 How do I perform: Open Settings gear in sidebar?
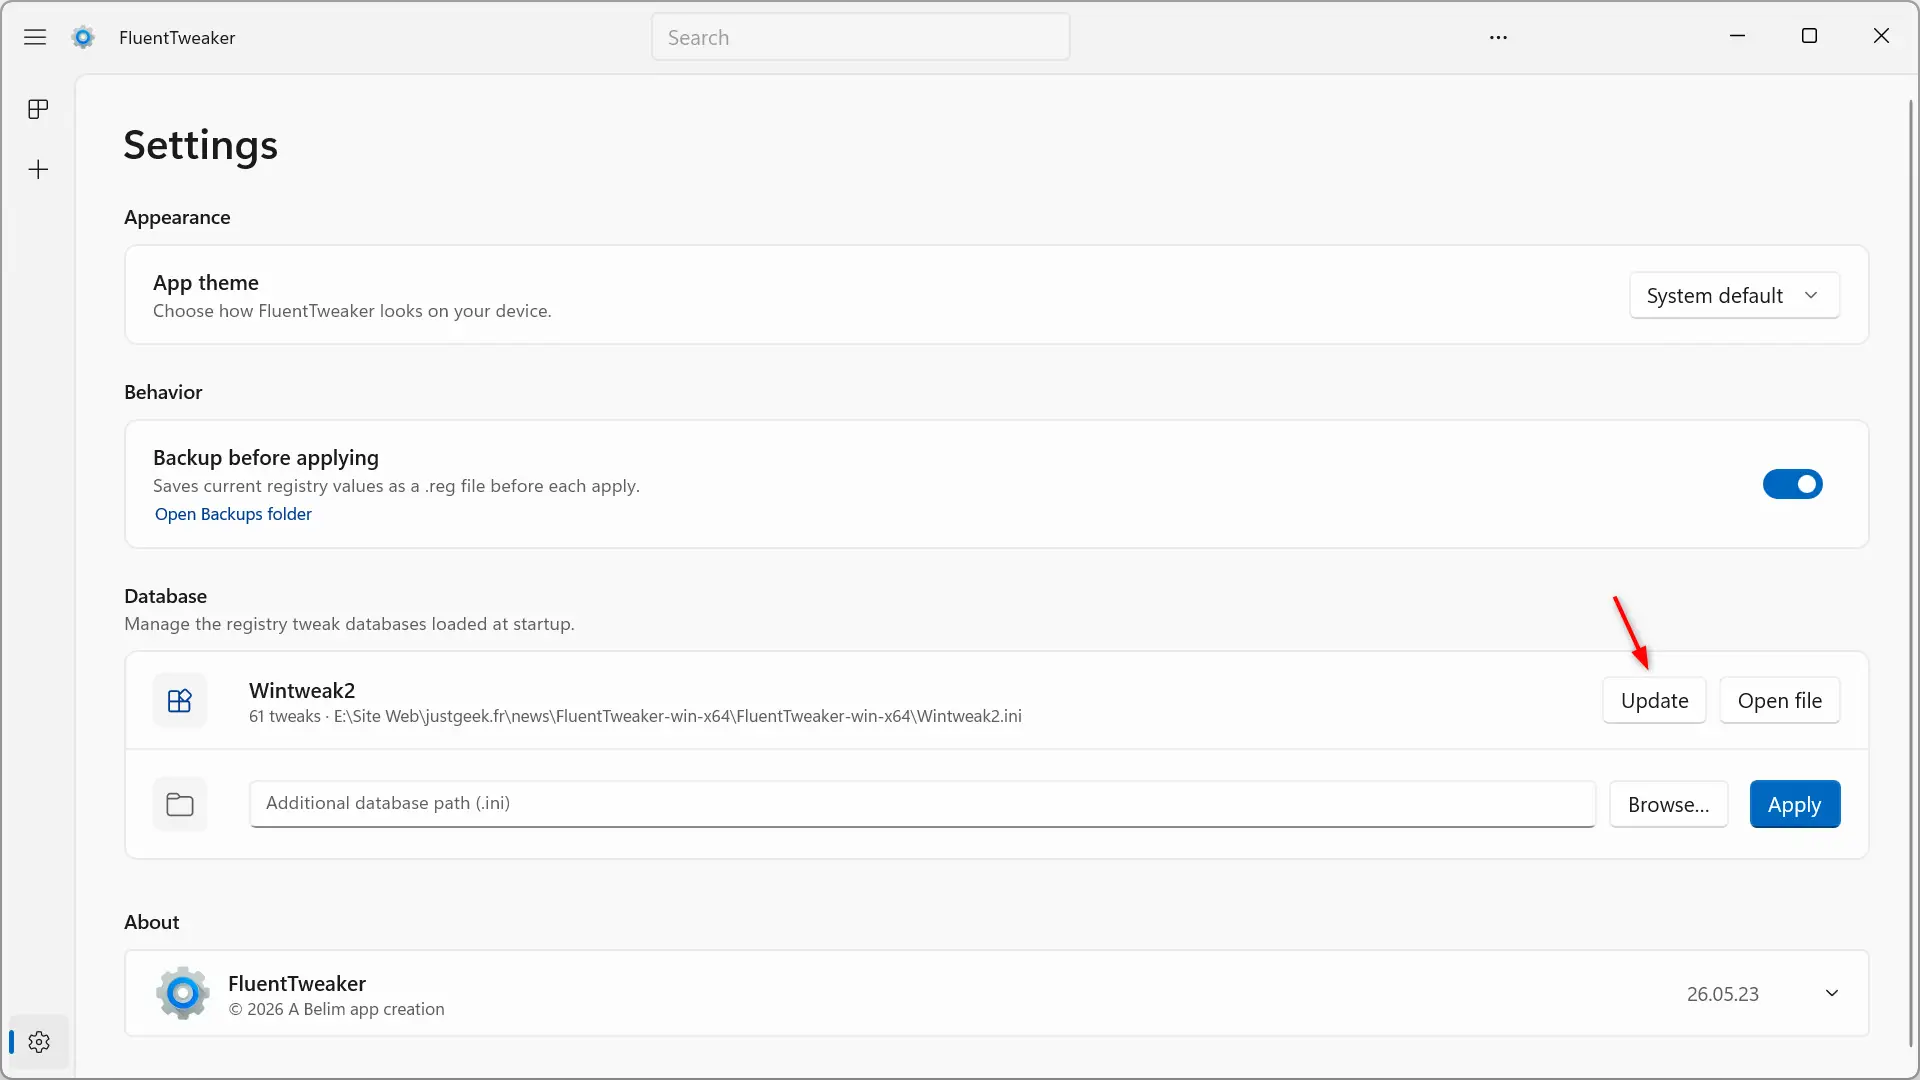(39, 1042)
